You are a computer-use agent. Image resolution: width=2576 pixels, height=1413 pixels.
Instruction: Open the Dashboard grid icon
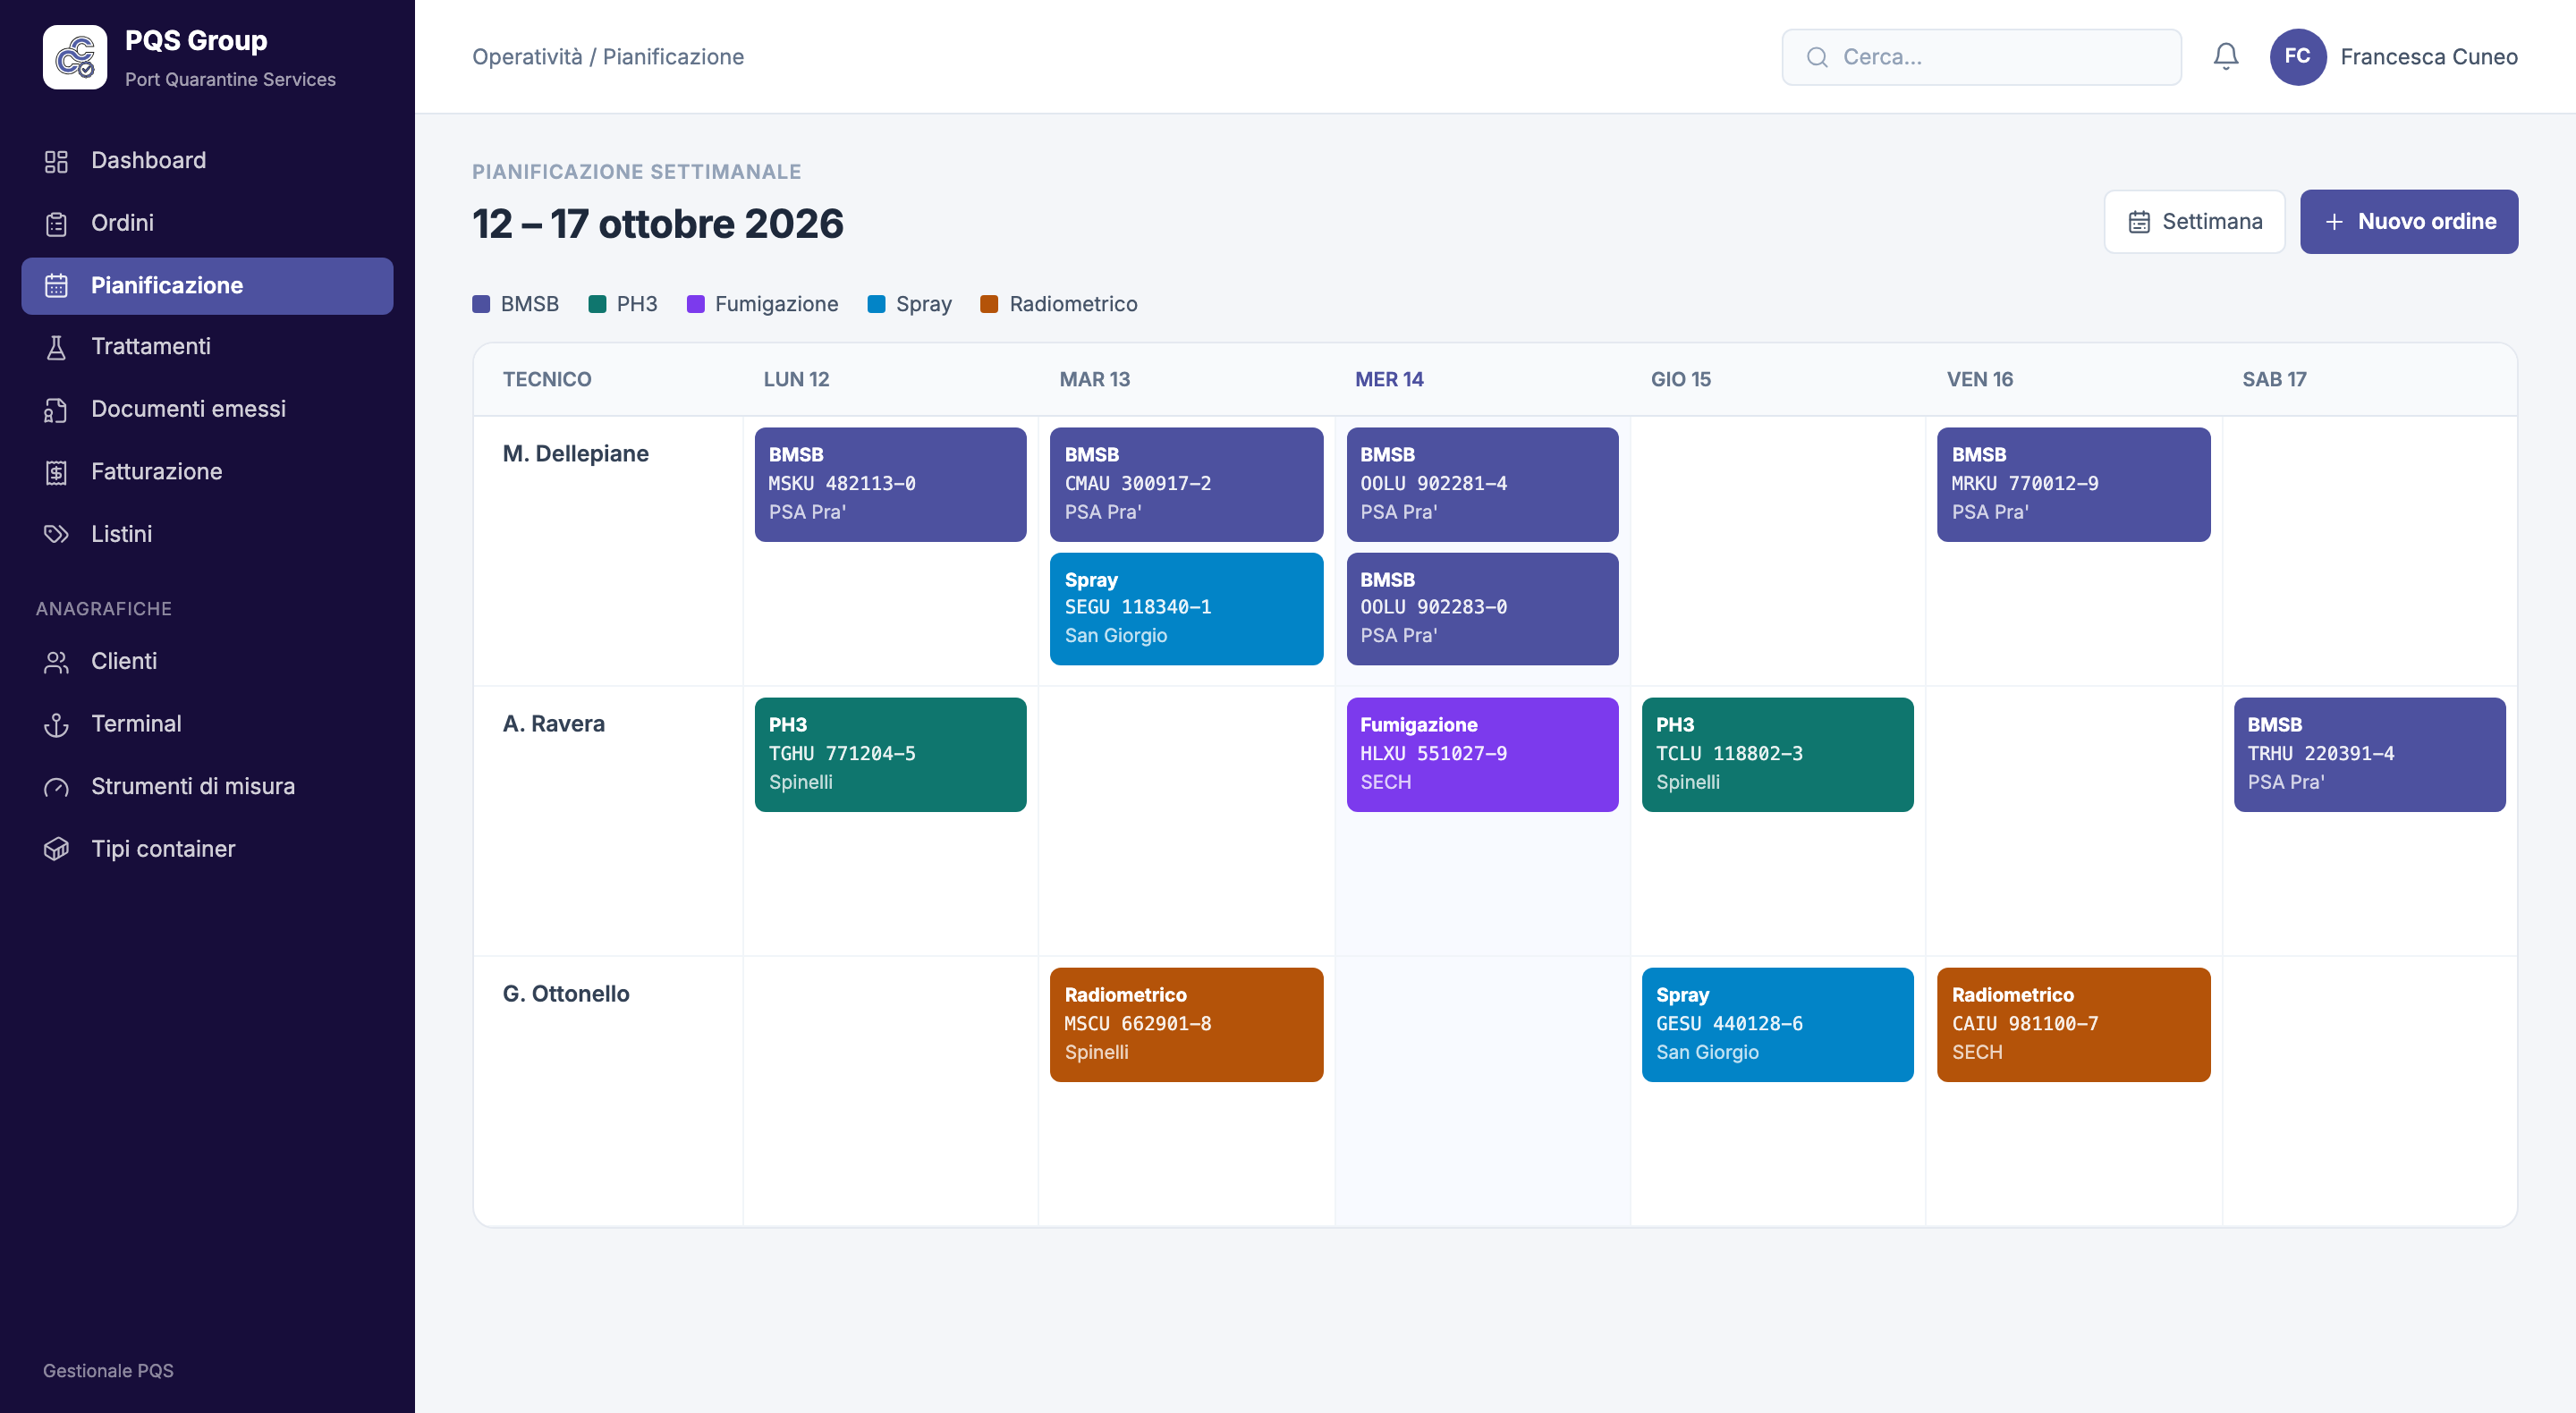tap(56, 161)
